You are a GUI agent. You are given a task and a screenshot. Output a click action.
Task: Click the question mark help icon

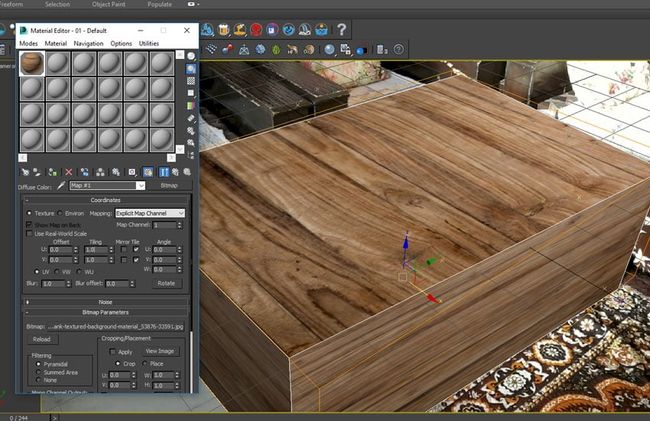pos(341,29)
